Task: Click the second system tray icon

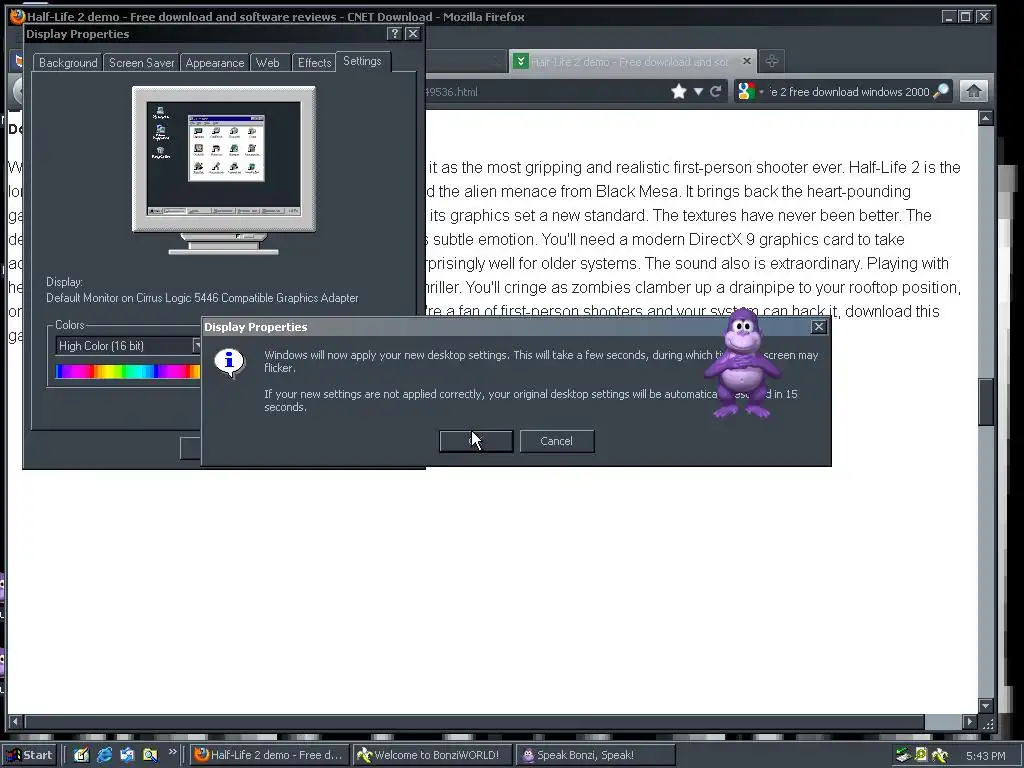Action: pos(921,755)
